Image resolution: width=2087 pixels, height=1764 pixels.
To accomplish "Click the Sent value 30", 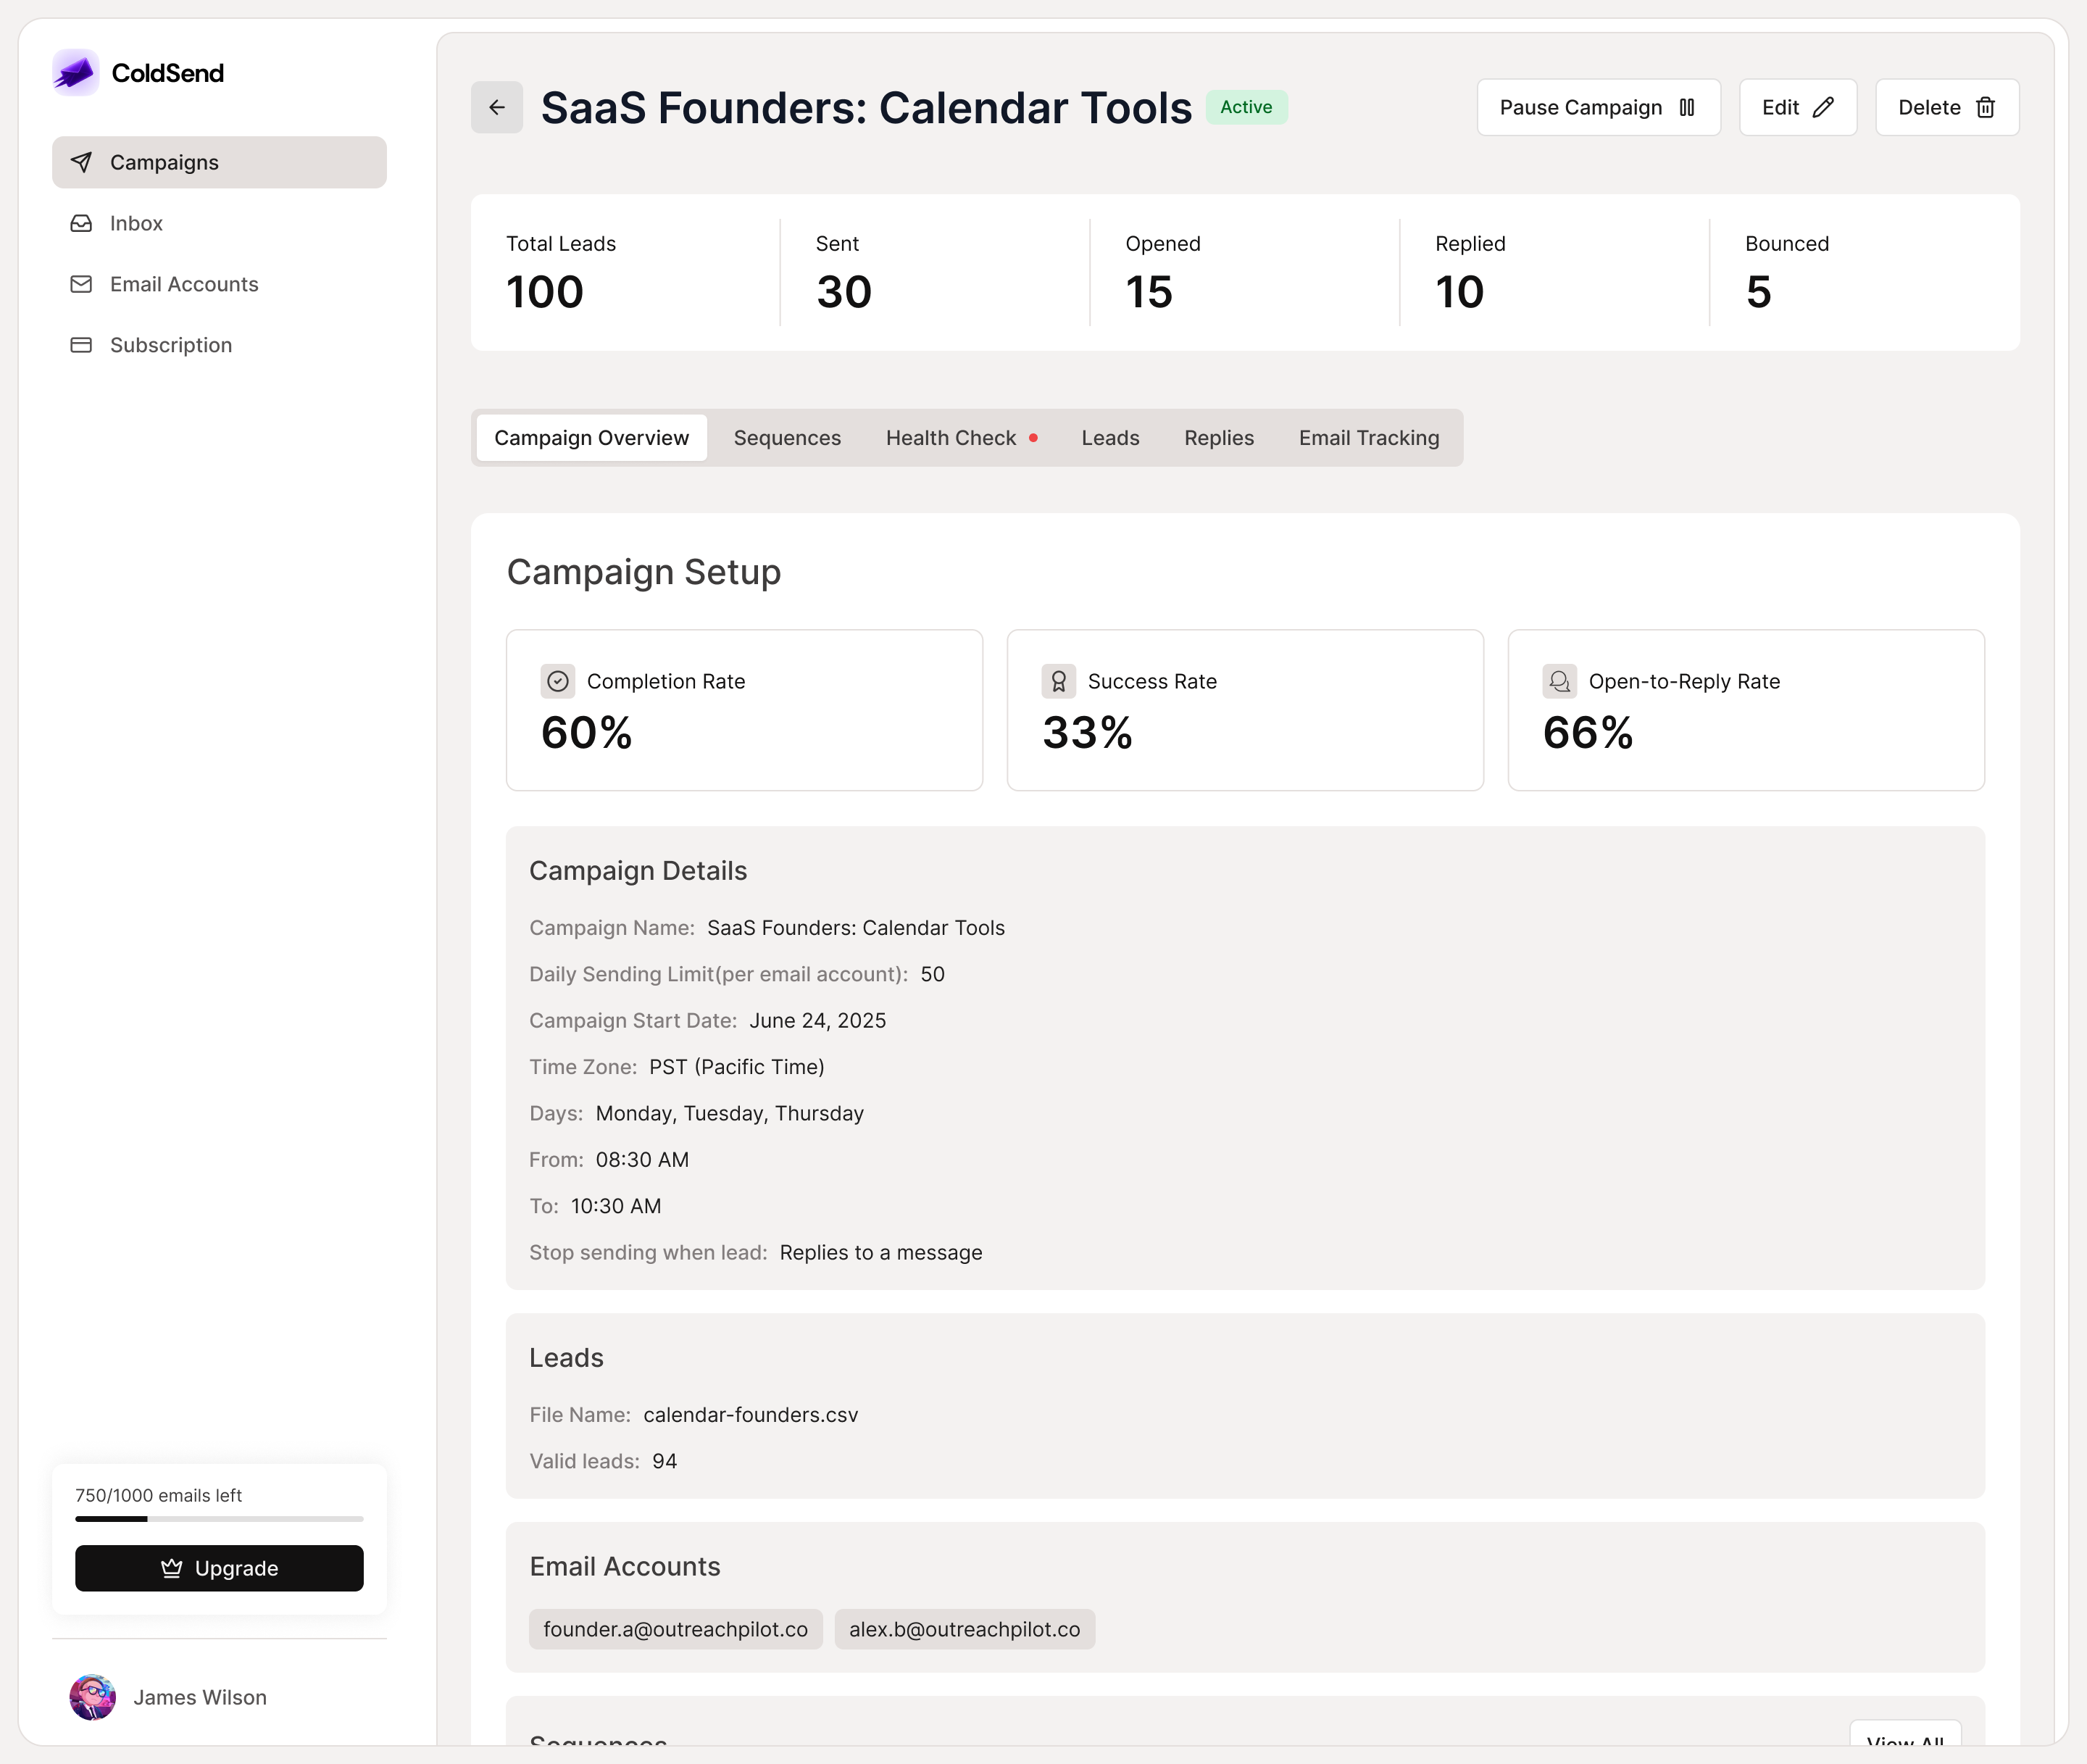I will [844, 292].
